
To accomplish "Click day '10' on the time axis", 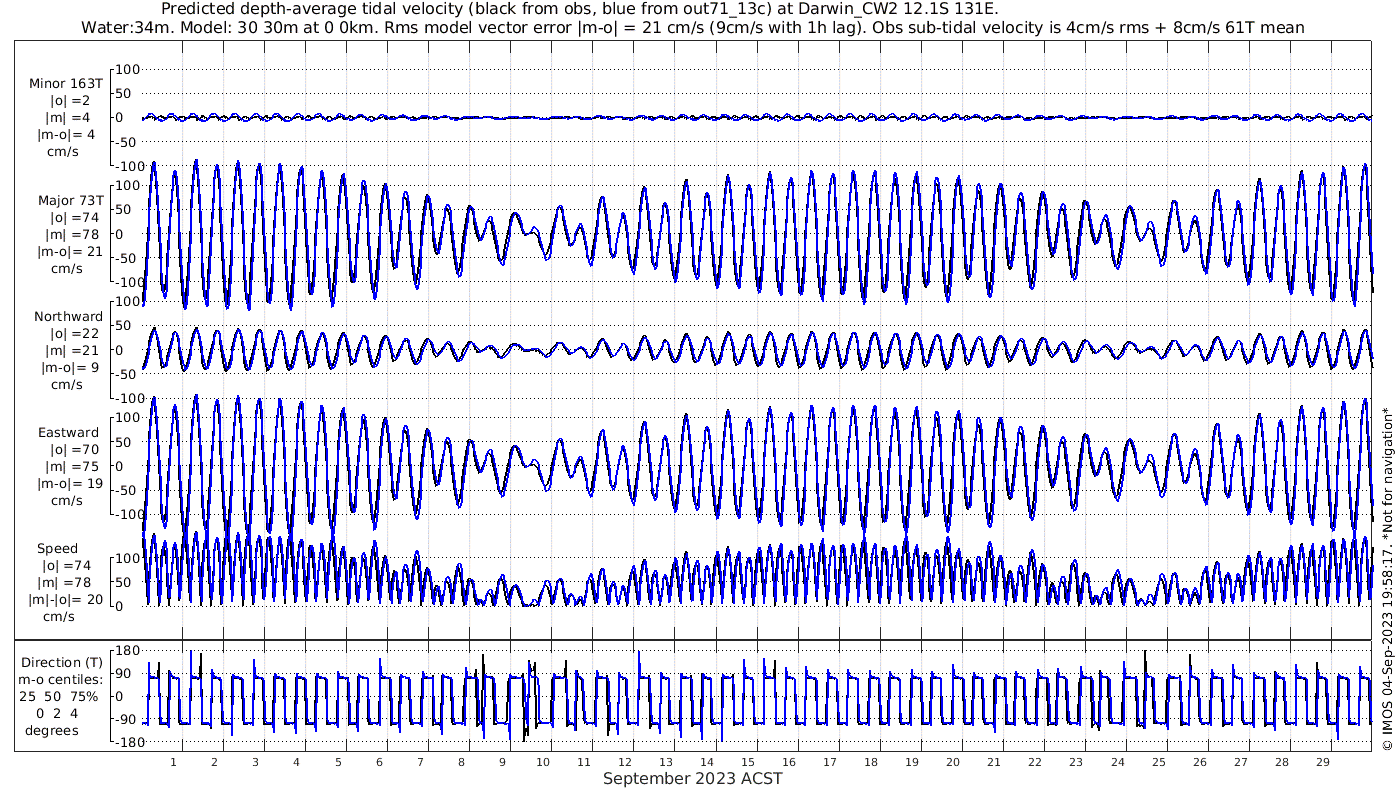I will [x=543, y=762].
